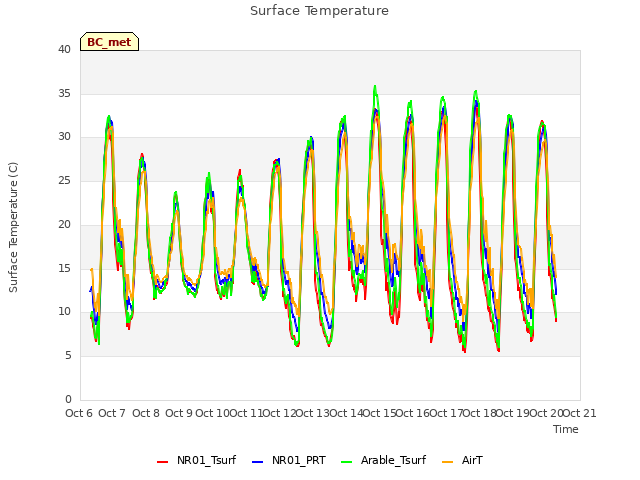The height and width of the screenshot is (480, 640).
Task: Click the Time x-axis label
Action: [566, 429]
